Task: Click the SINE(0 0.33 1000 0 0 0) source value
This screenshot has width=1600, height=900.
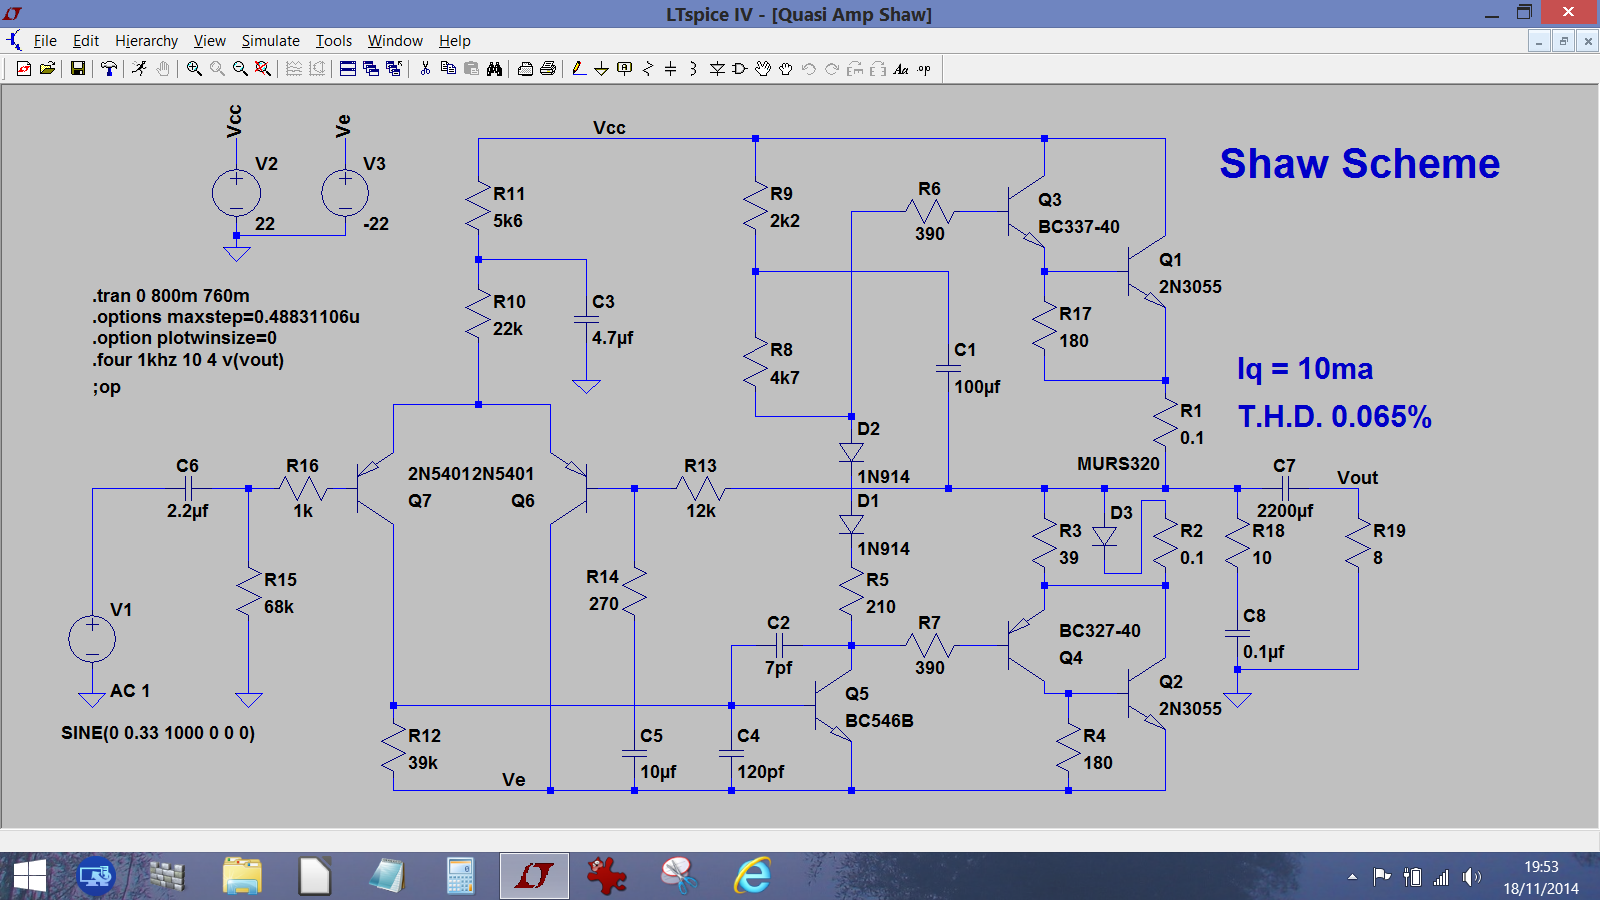Action: [x=158, y=733]
